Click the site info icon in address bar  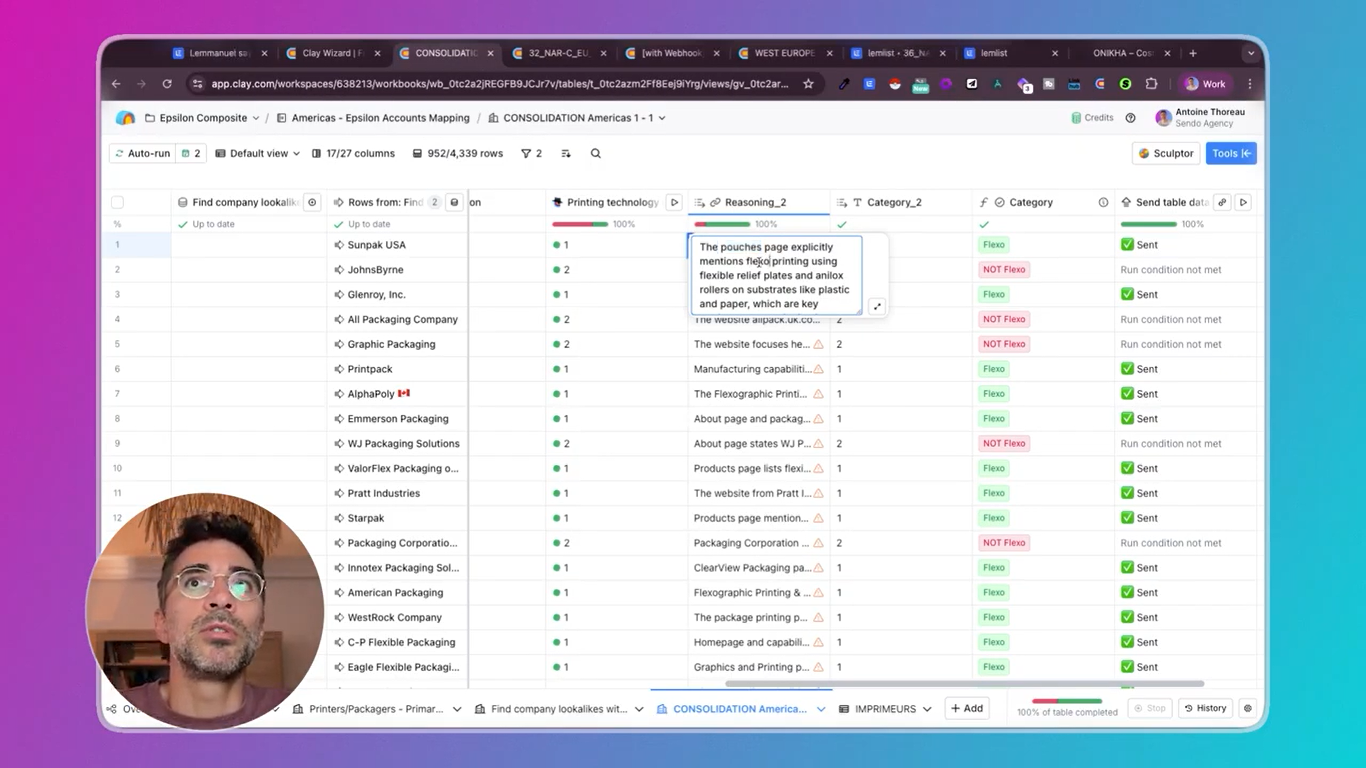pyautogui.click(x=197, y=84)
